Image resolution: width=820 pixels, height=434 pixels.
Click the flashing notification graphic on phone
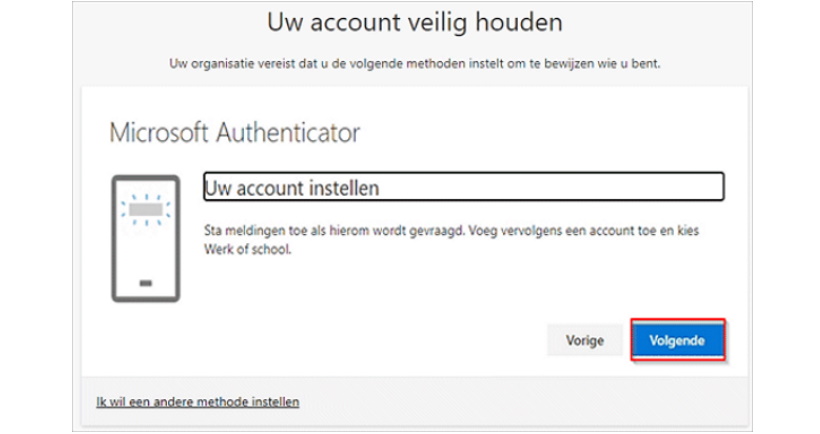(x=146, y=210)
